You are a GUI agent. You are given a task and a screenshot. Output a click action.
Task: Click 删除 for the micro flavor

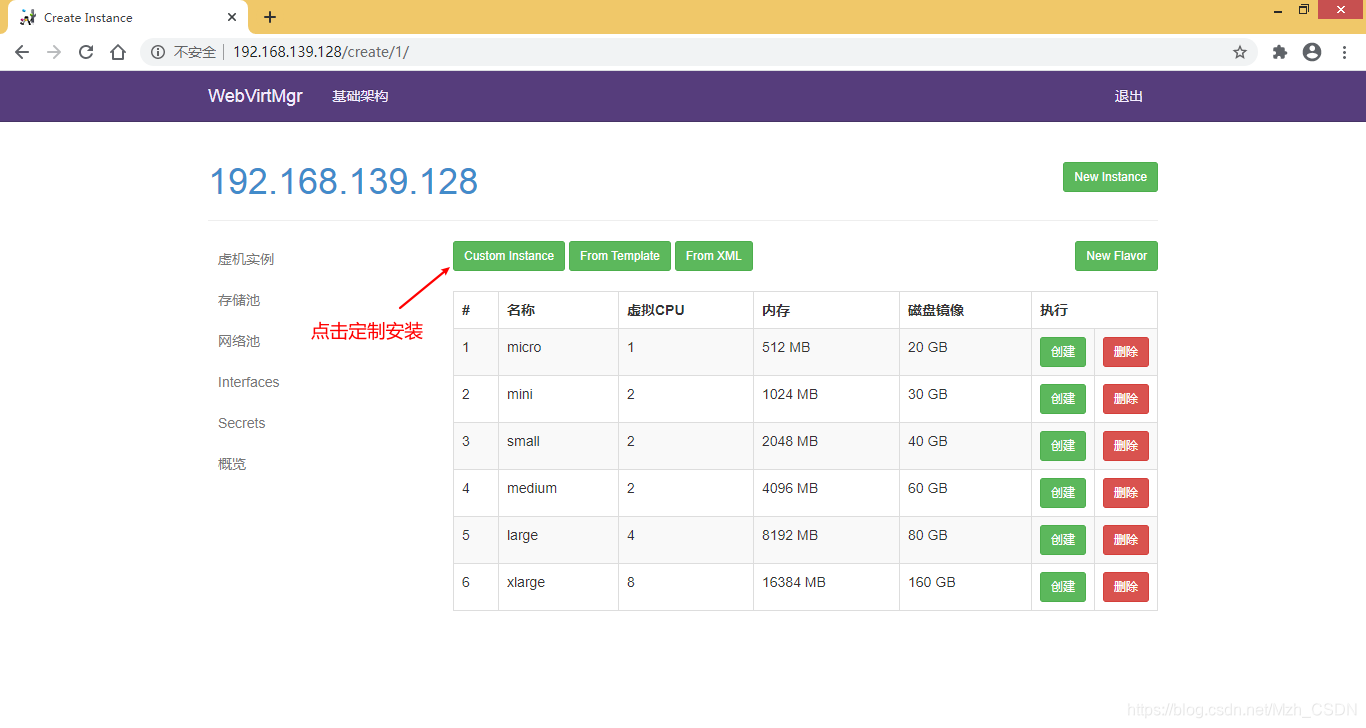[1126, 352]
